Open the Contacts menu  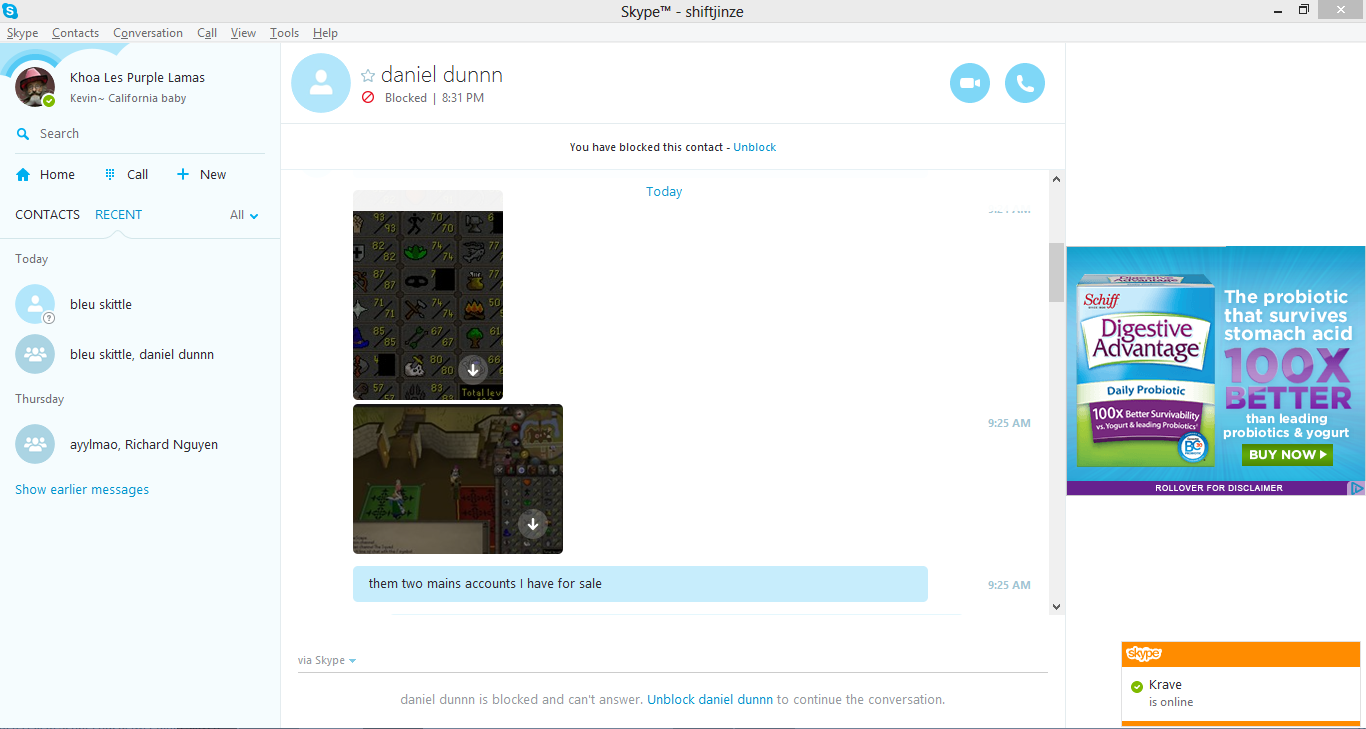coord(75,33)
